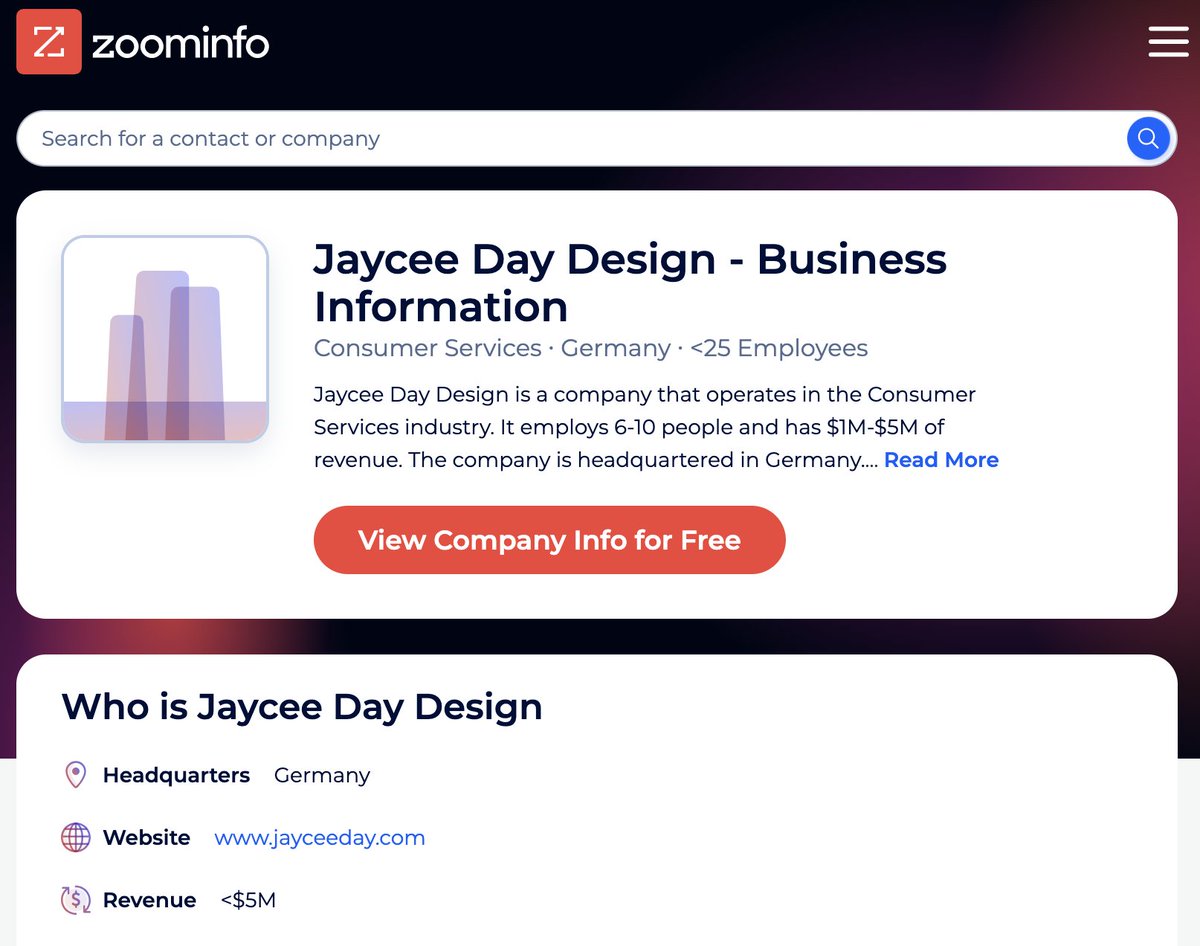Expand description with Read More
Image resolution: width=1200 pixels, height=946 pixels.
[941, 460]
